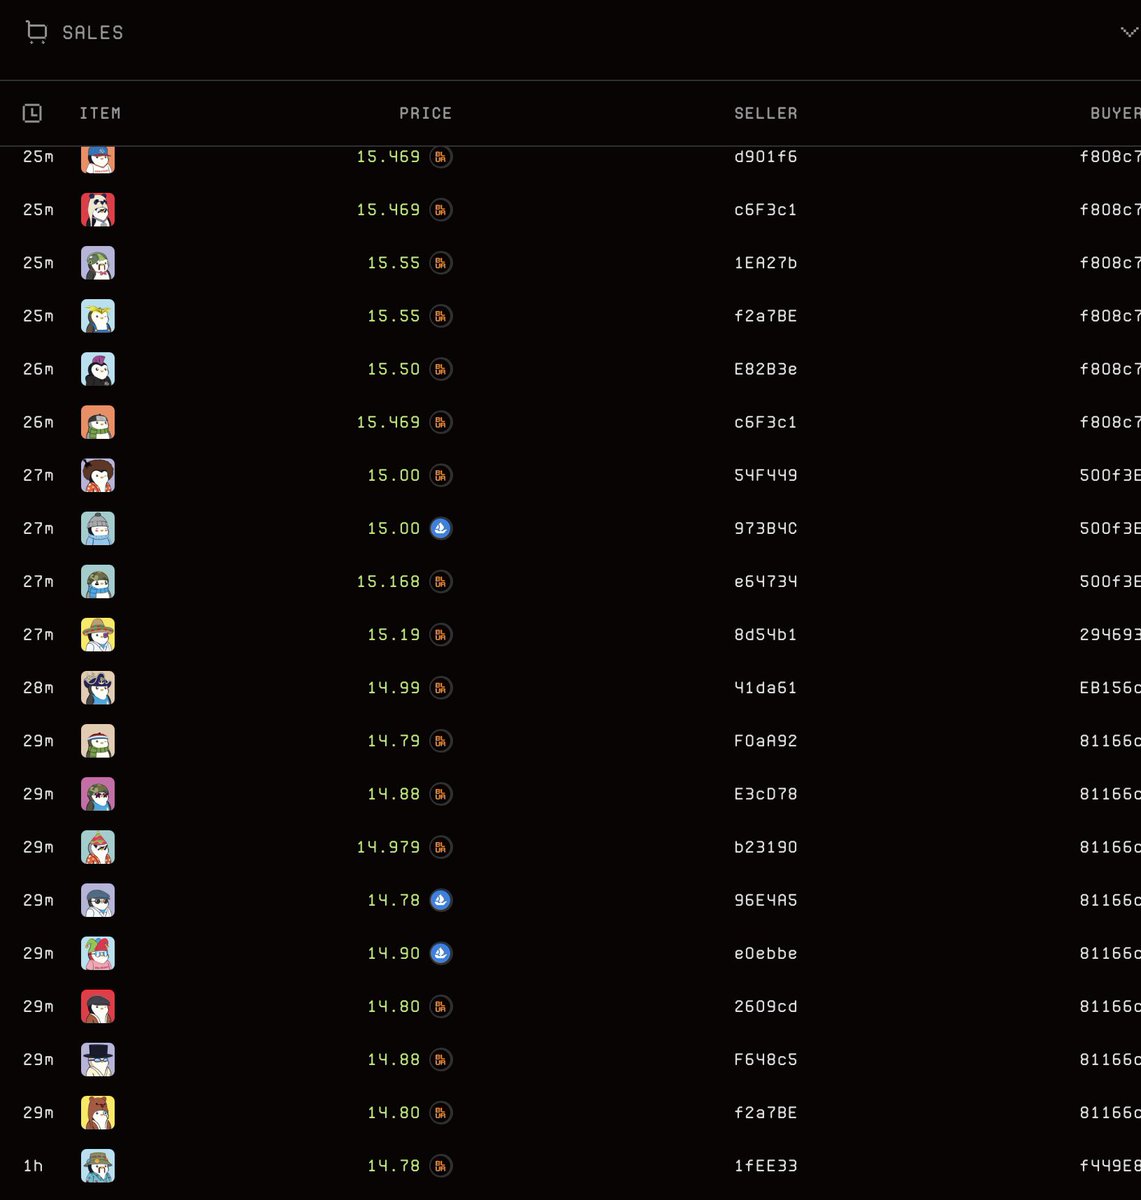Click the Blur icon in the d901f6 row
This screenshot has width=1141, height=1200.
441,157
